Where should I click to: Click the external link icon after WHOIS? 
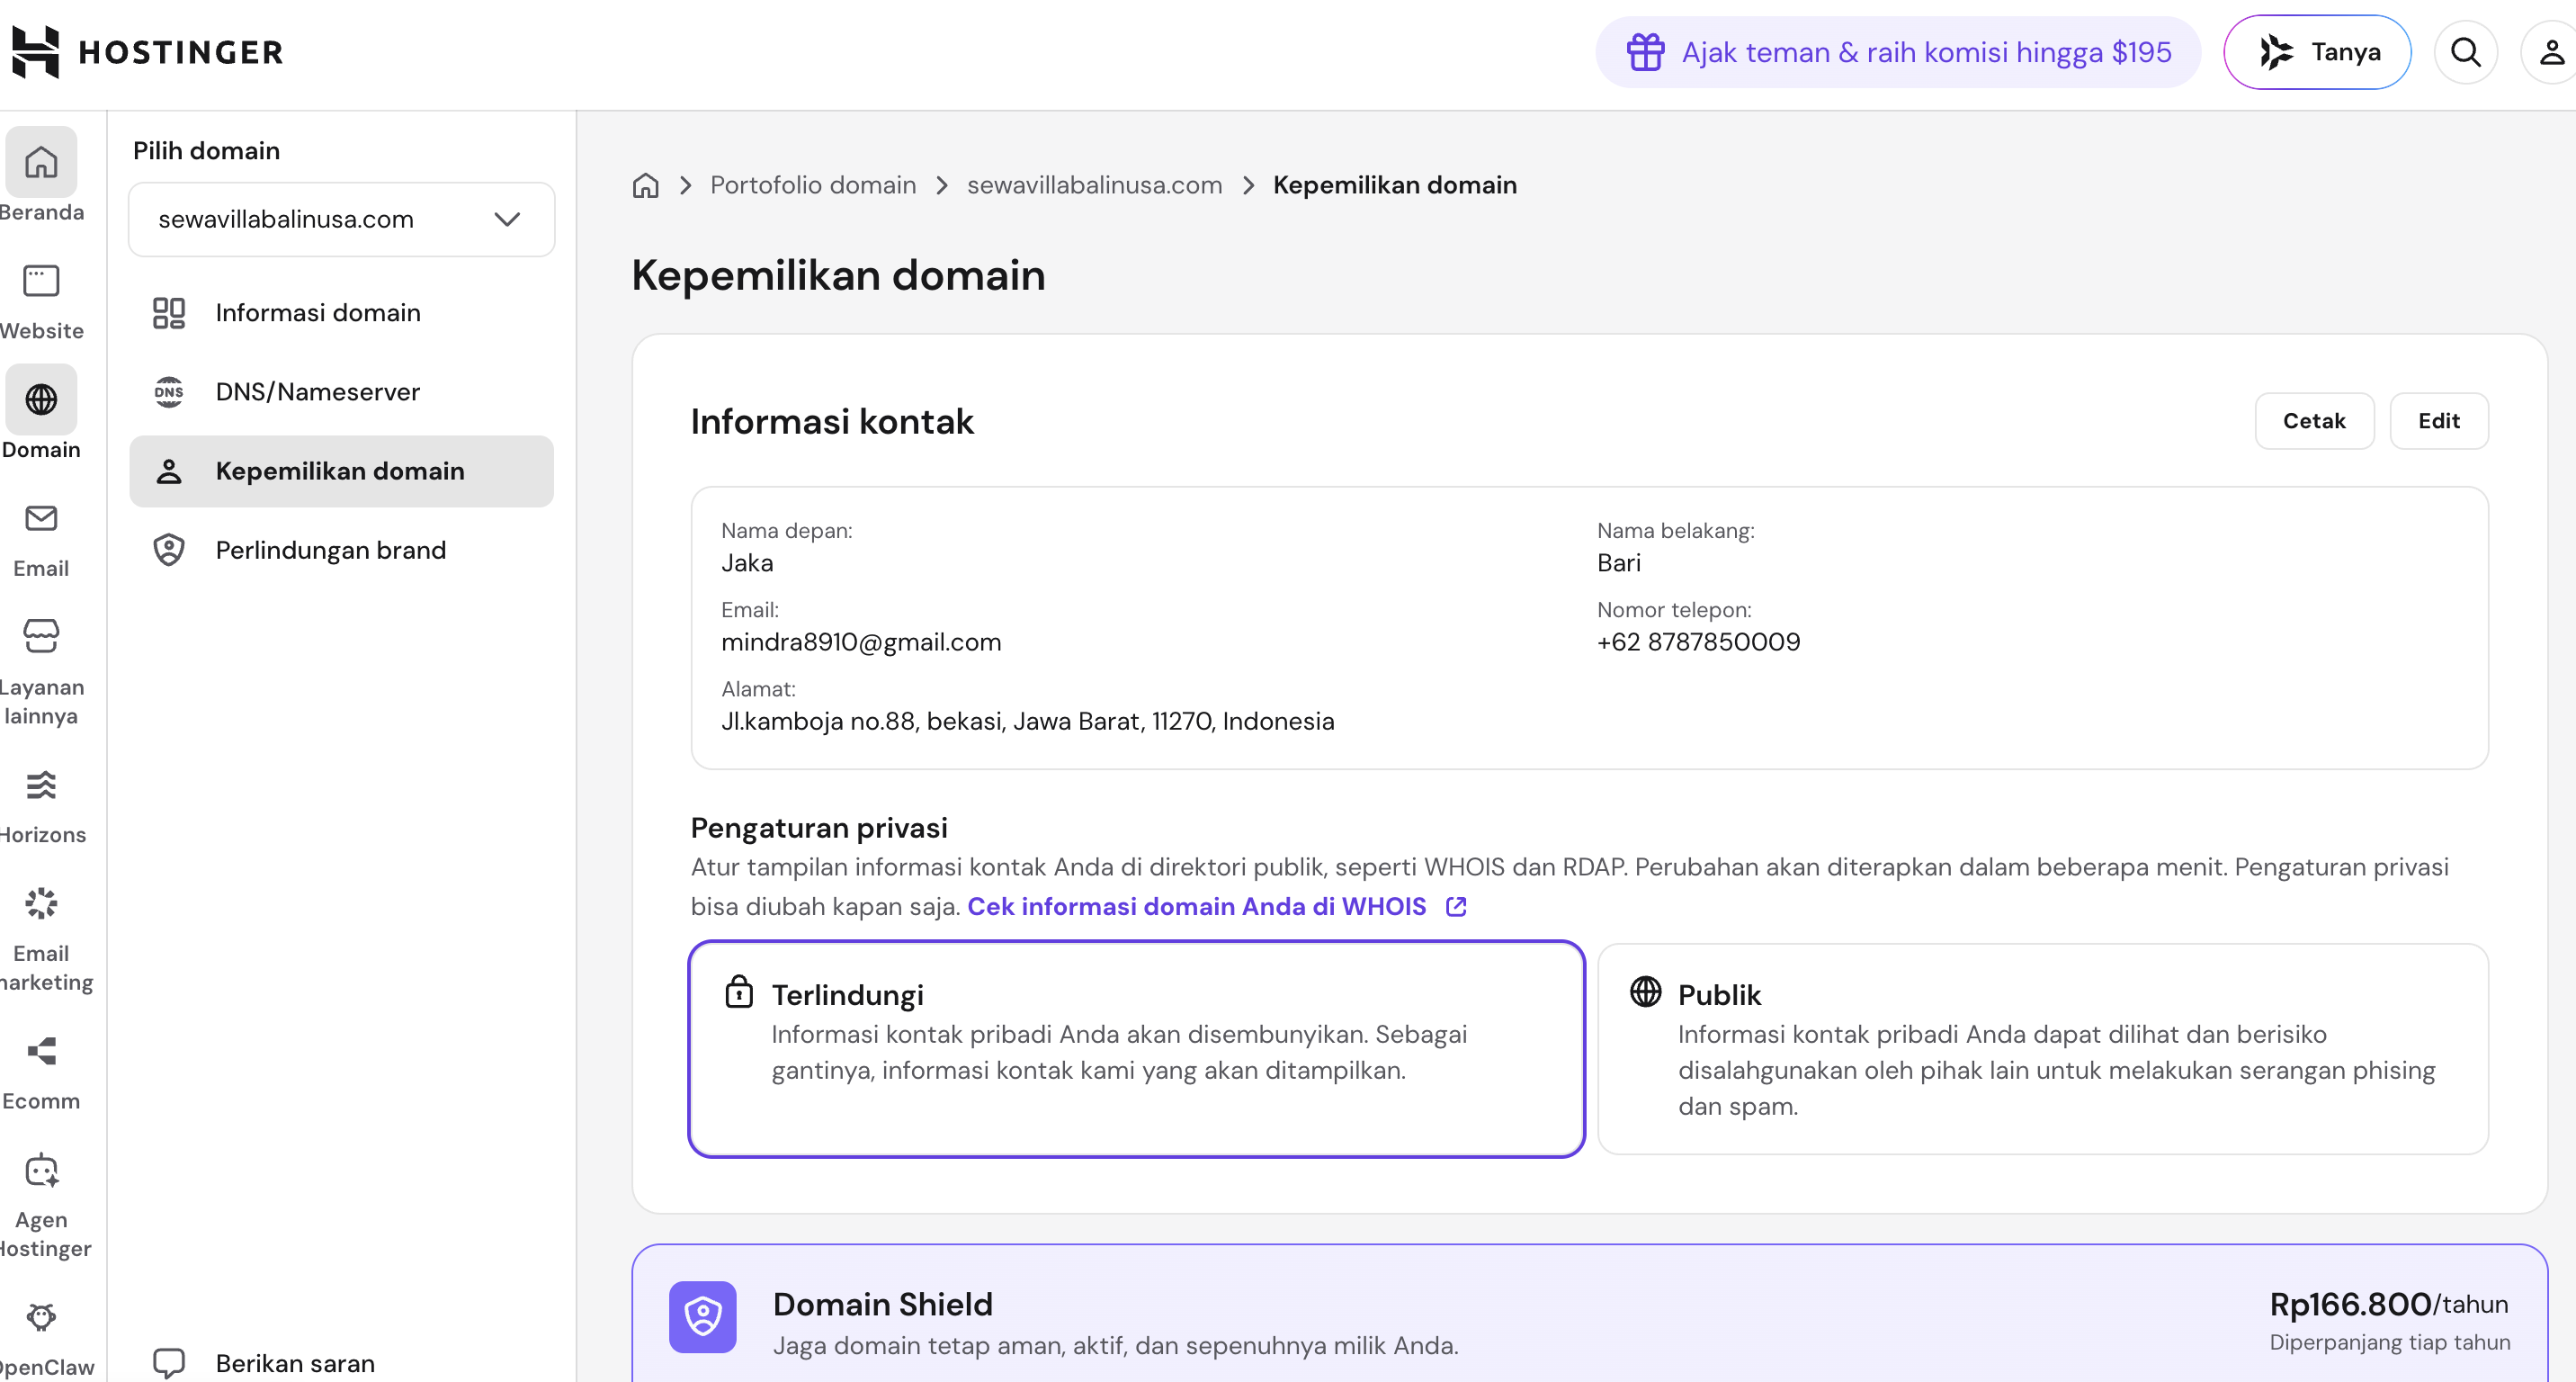1456,907
